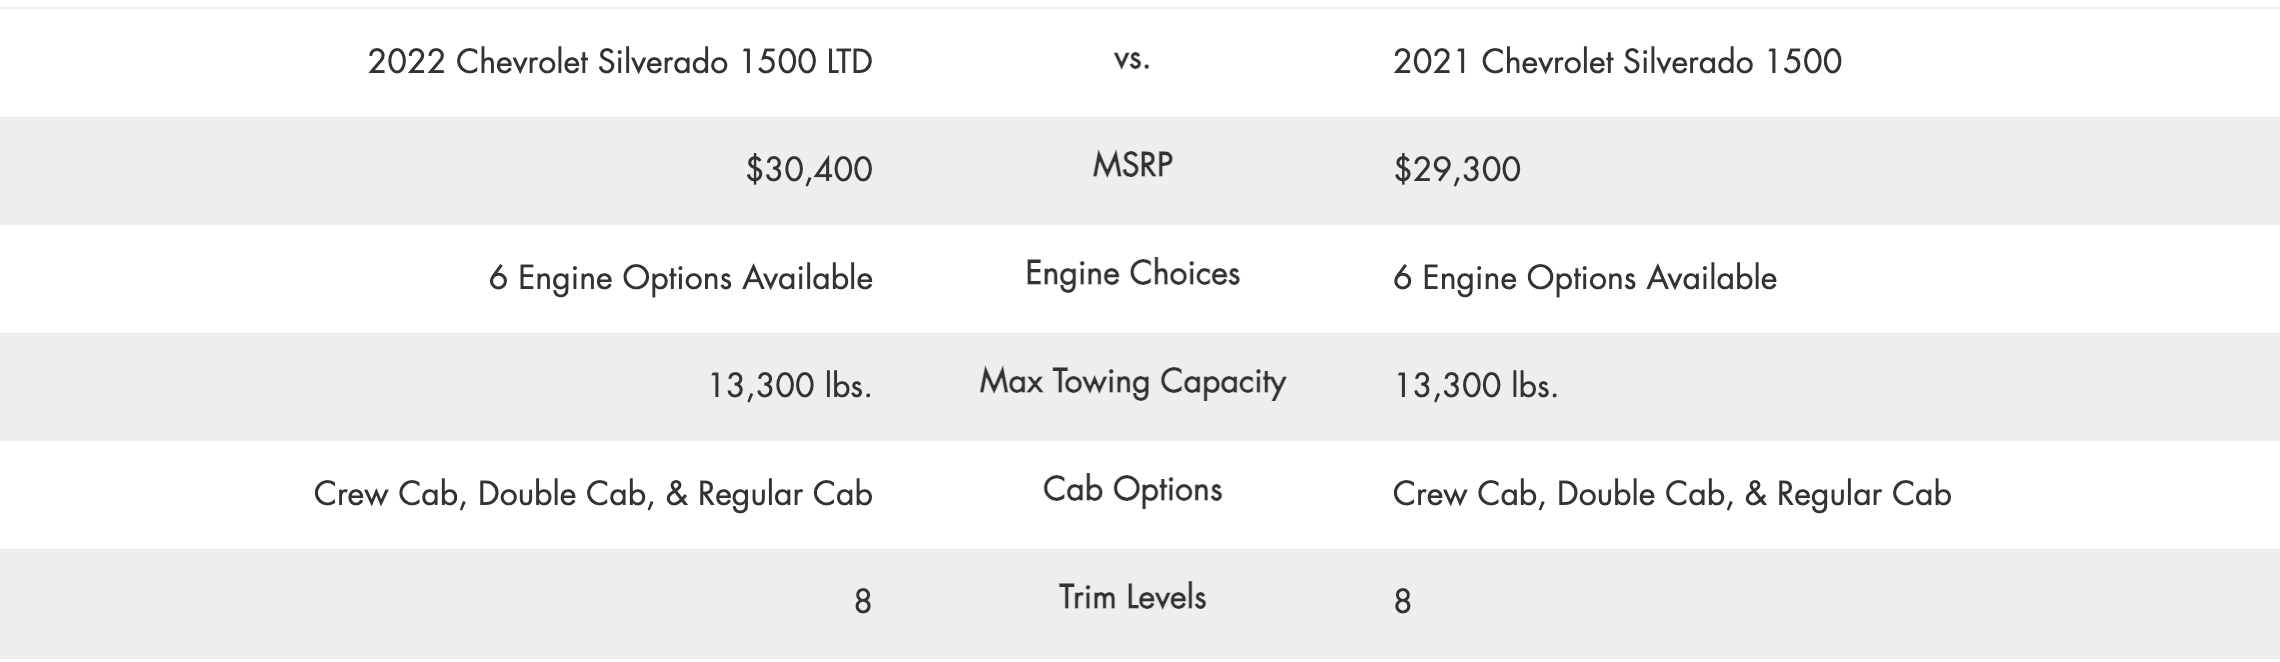Screen dimensions: 2280x662
Task: Click the 2021 Chevrolet Silverado 1500 heading
Action: [x=1617, y=62]
